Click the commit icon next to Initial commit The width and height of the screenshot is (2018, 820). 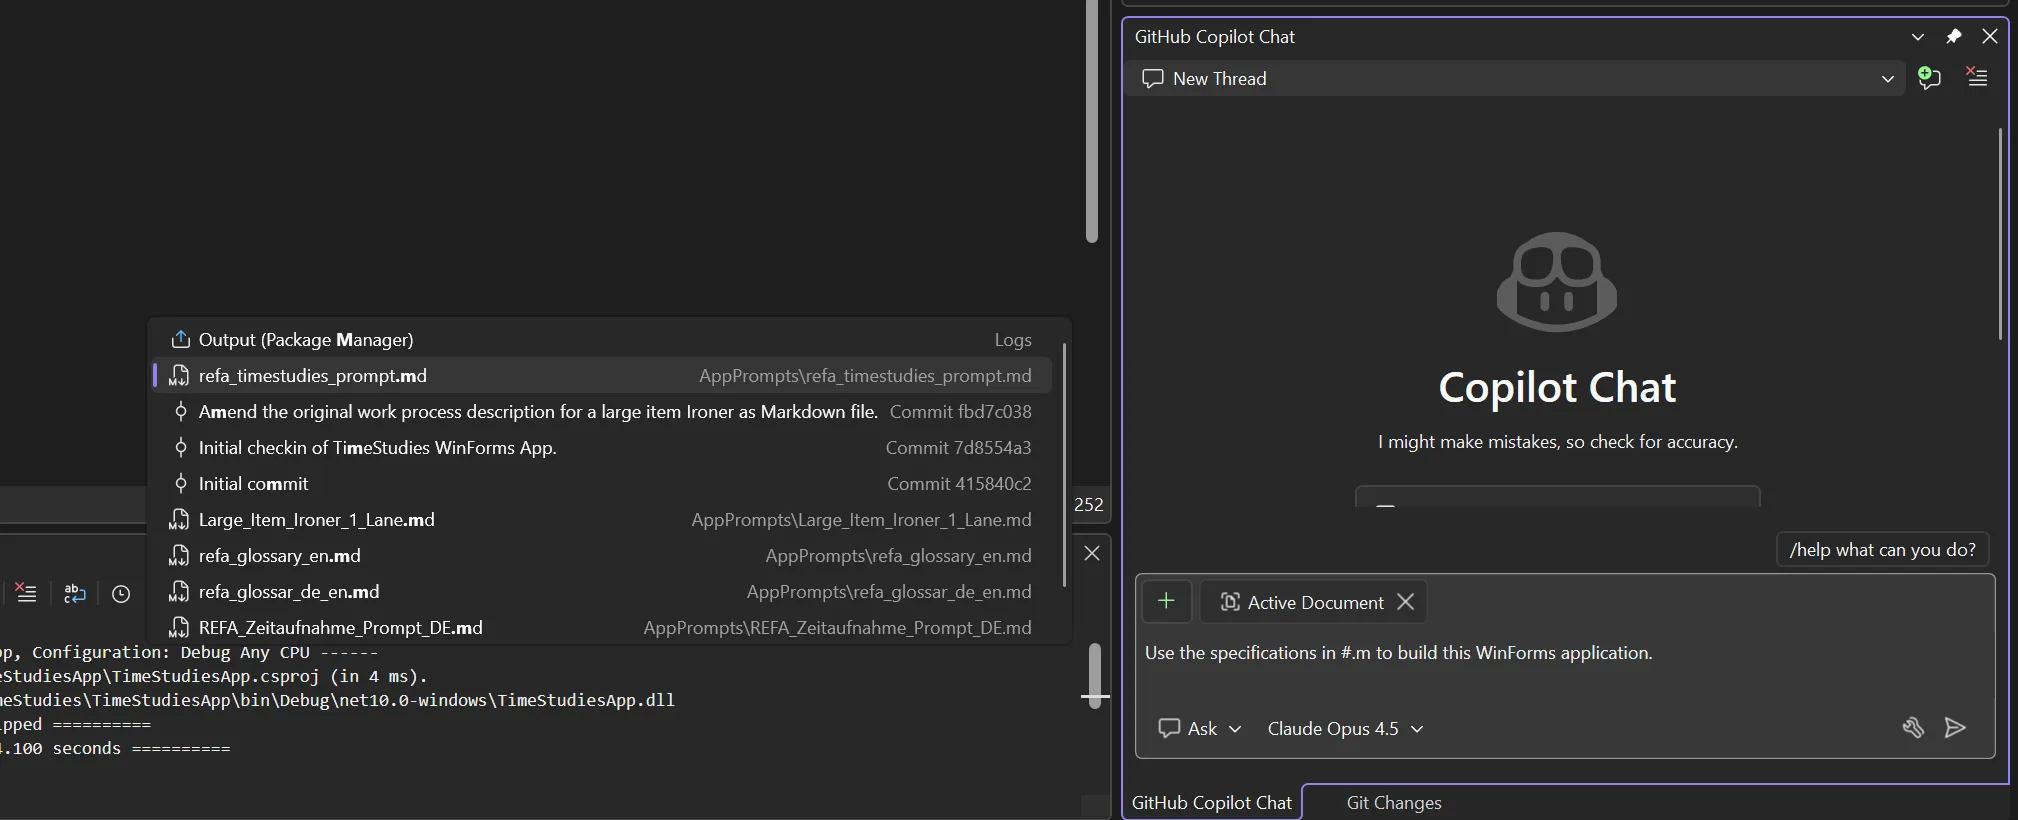[180, 484]
